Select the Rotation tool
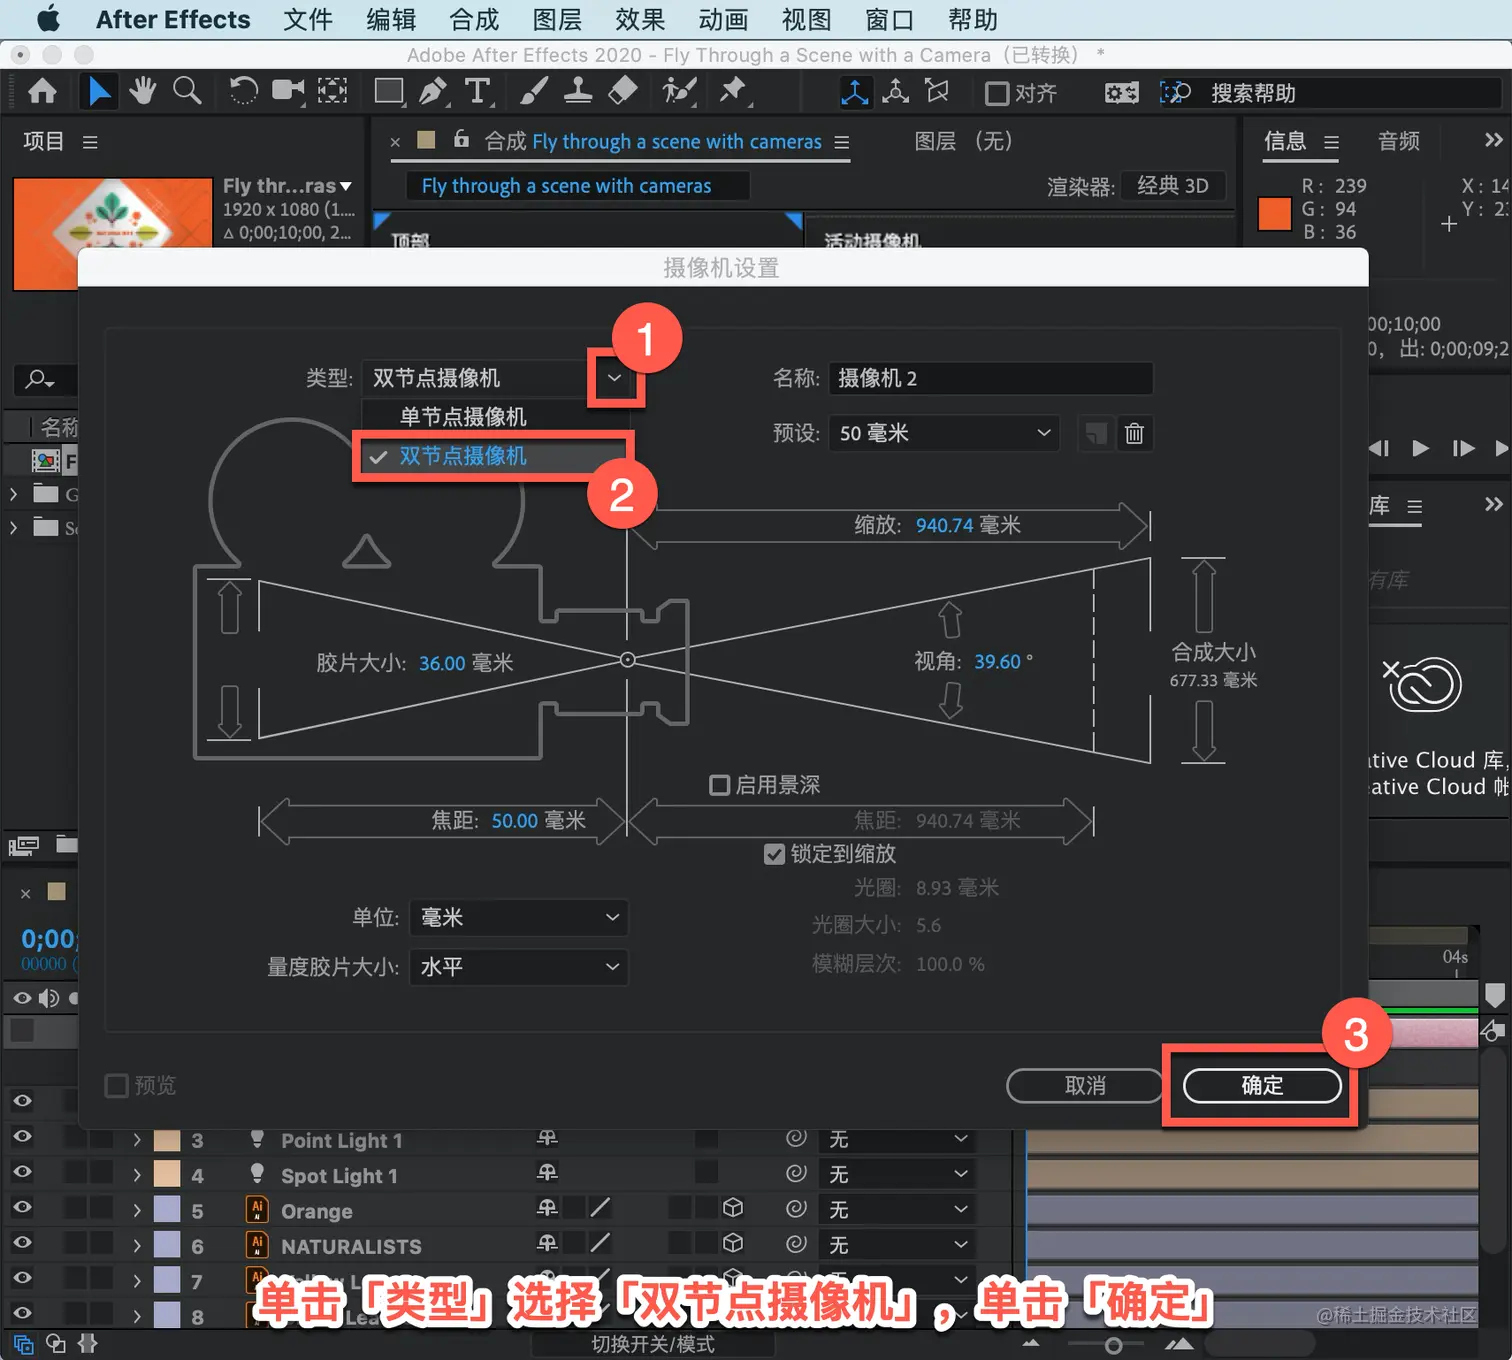1512x1360 pixels. coord(243,91)
